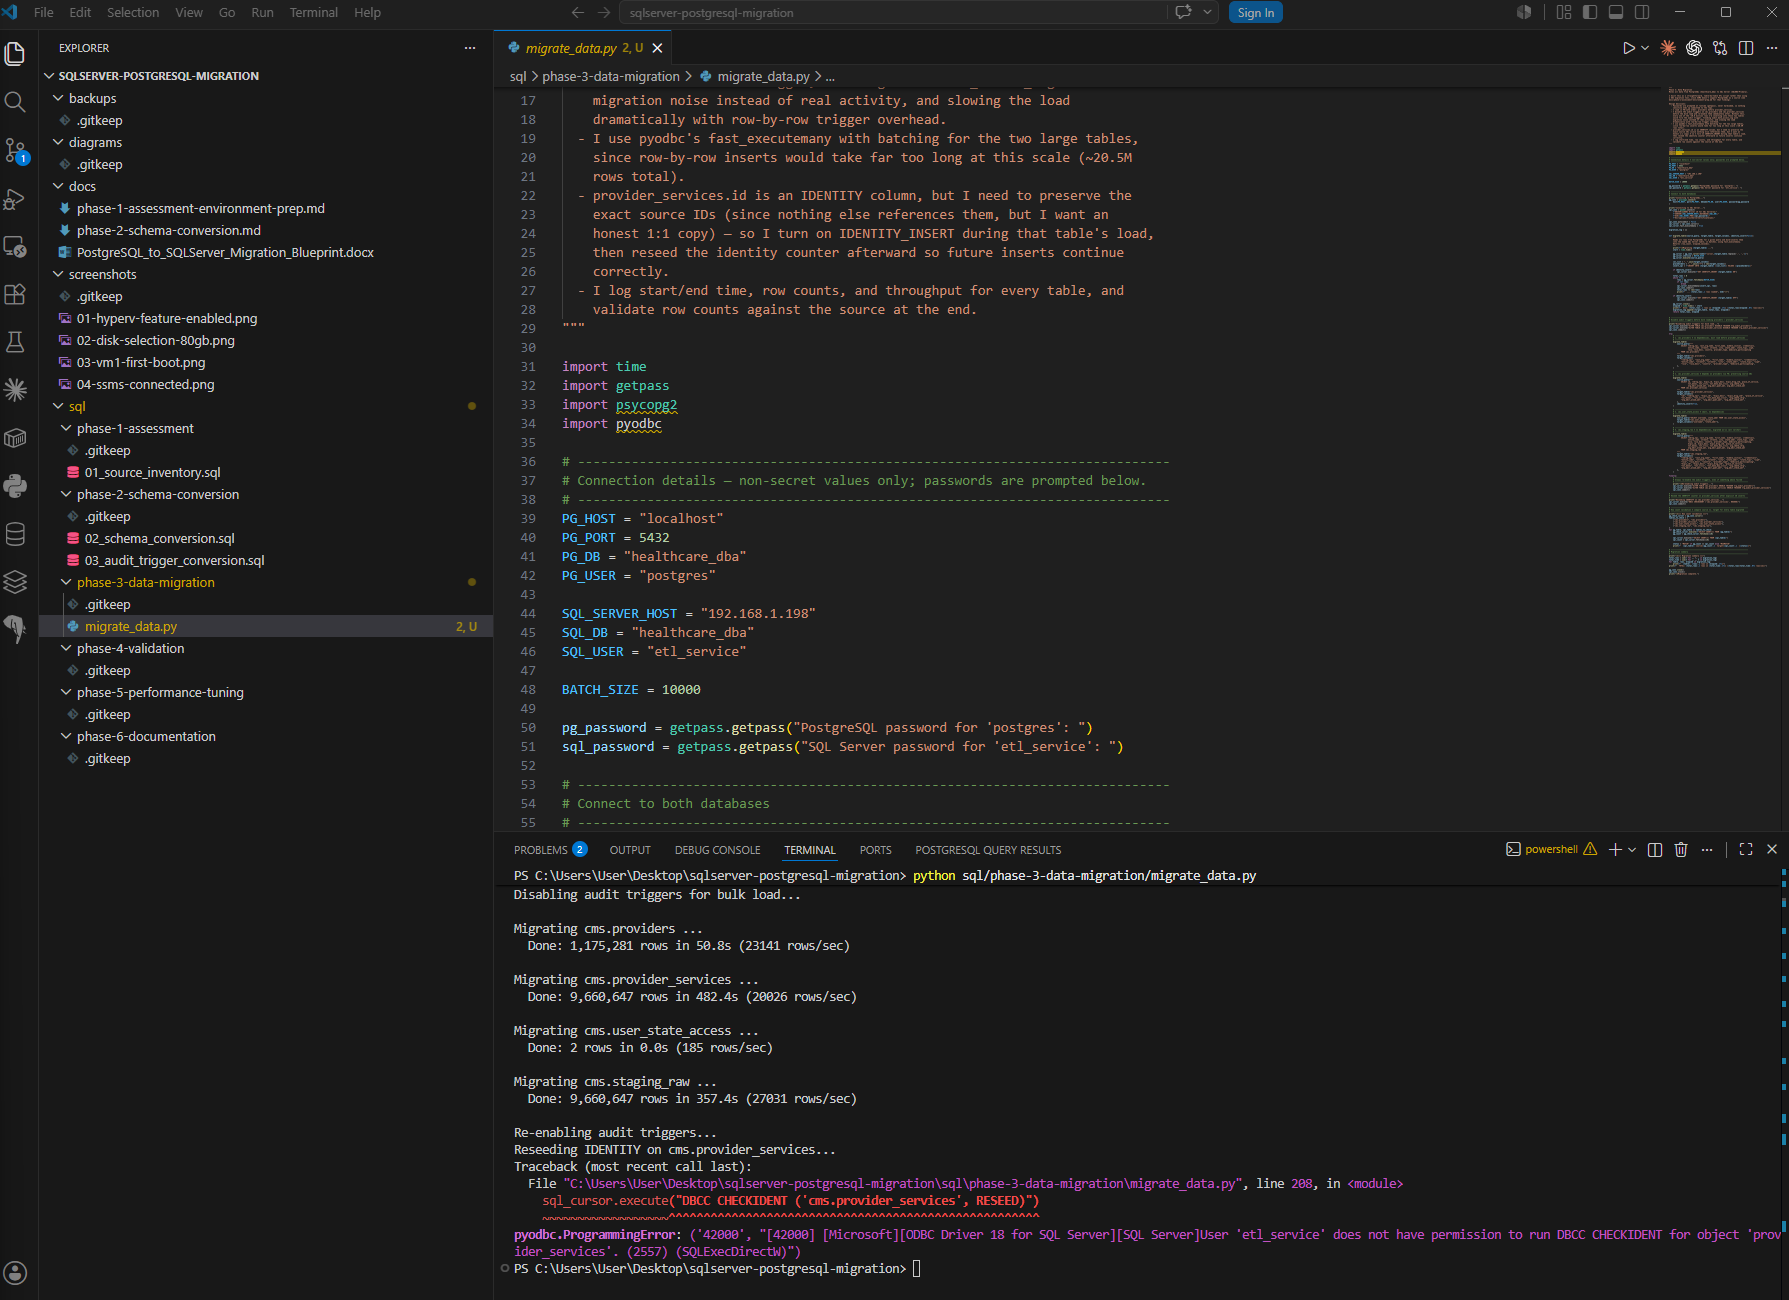This screenshot has width=1789, height=1300.
Task: Kill the terminal with the trash icon
Action: (1681, 849)
